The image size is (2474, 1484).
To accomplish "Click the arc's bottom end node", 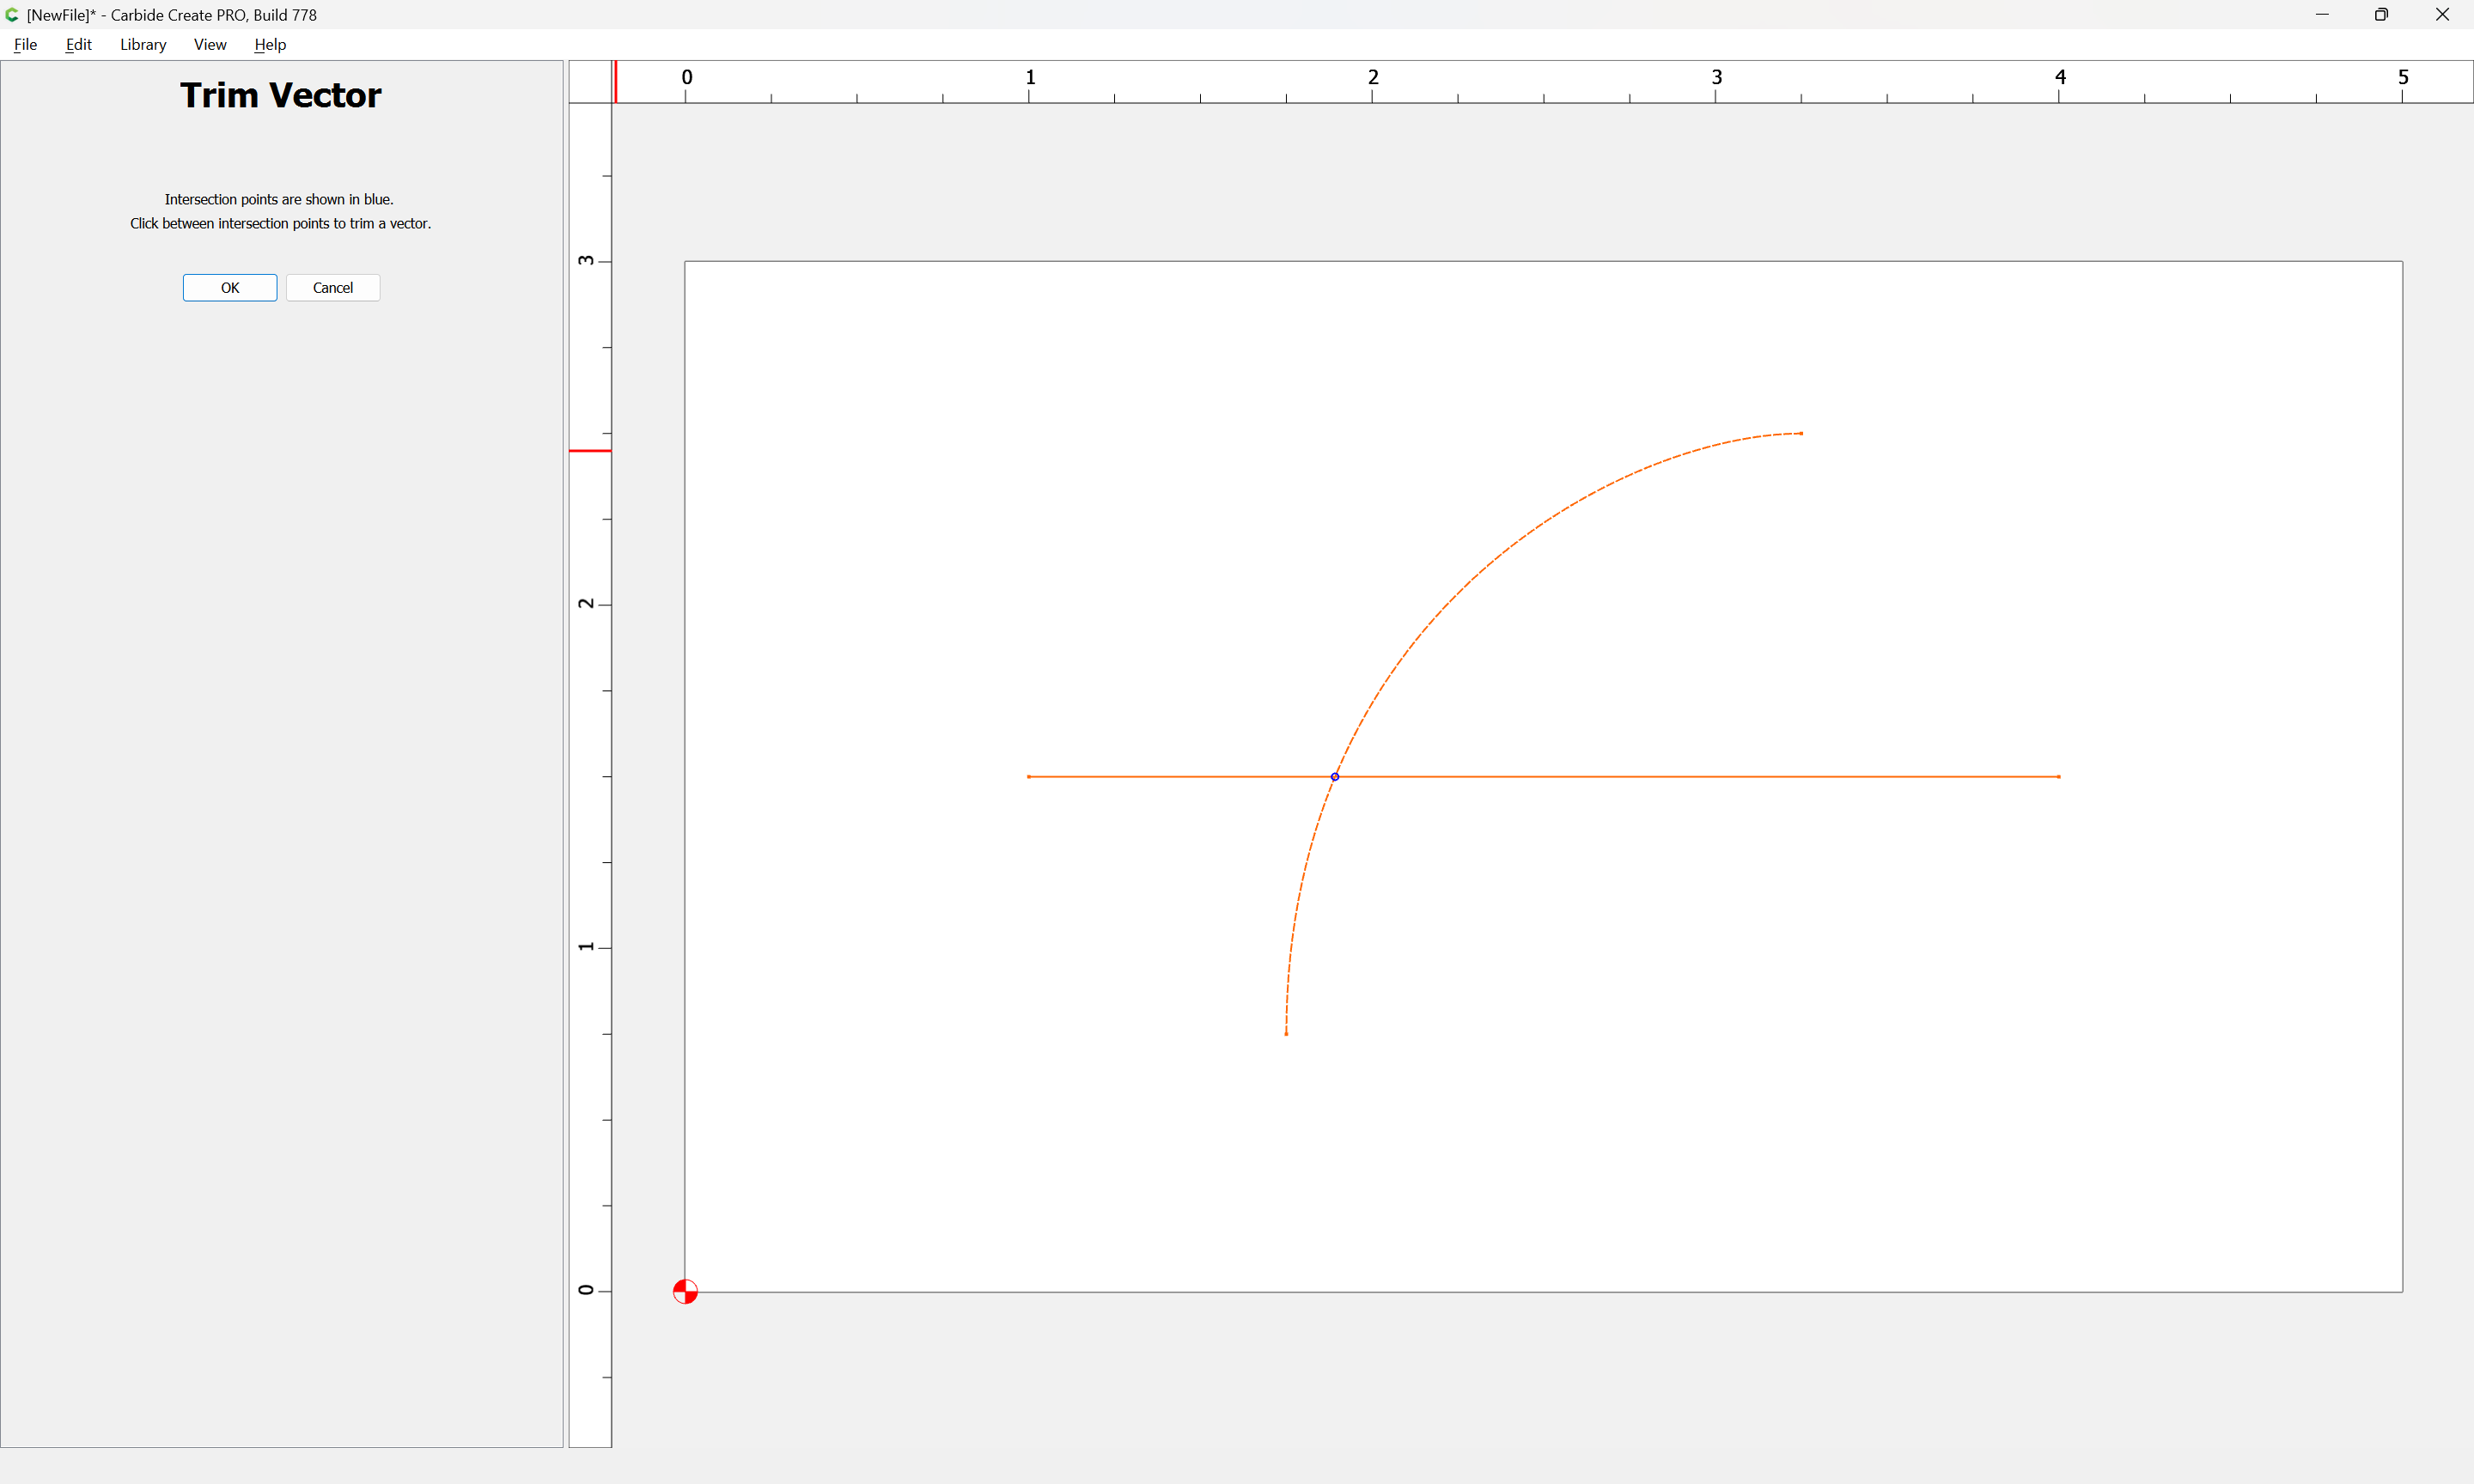I will [1286, 1034].
